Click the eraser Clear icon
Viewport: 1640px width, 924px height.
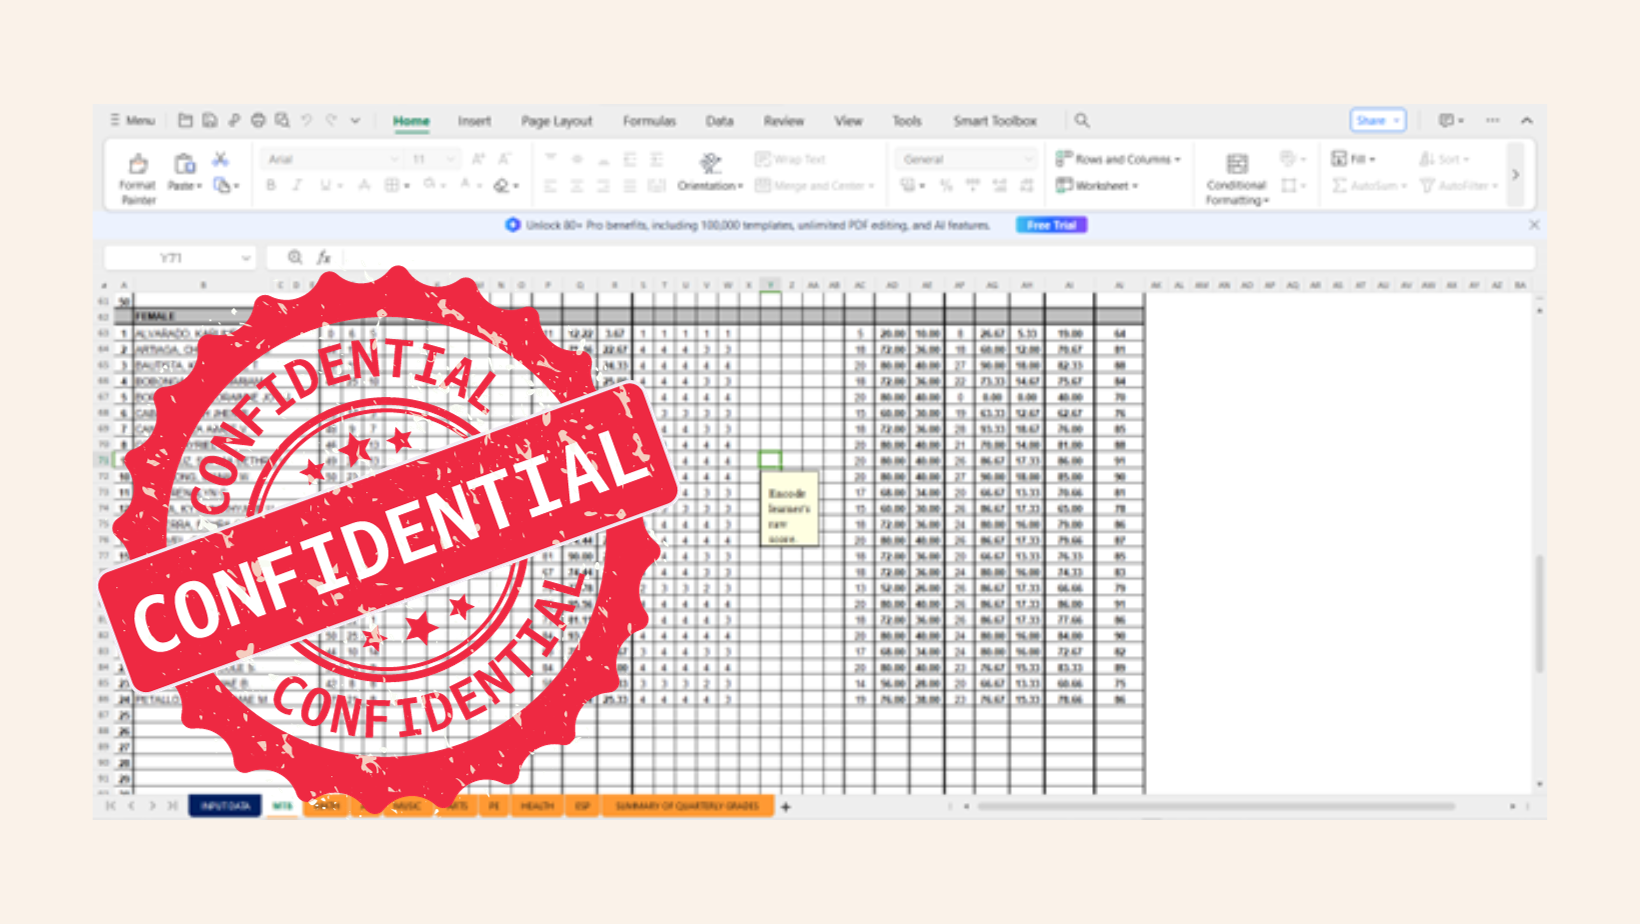[503, 185]
